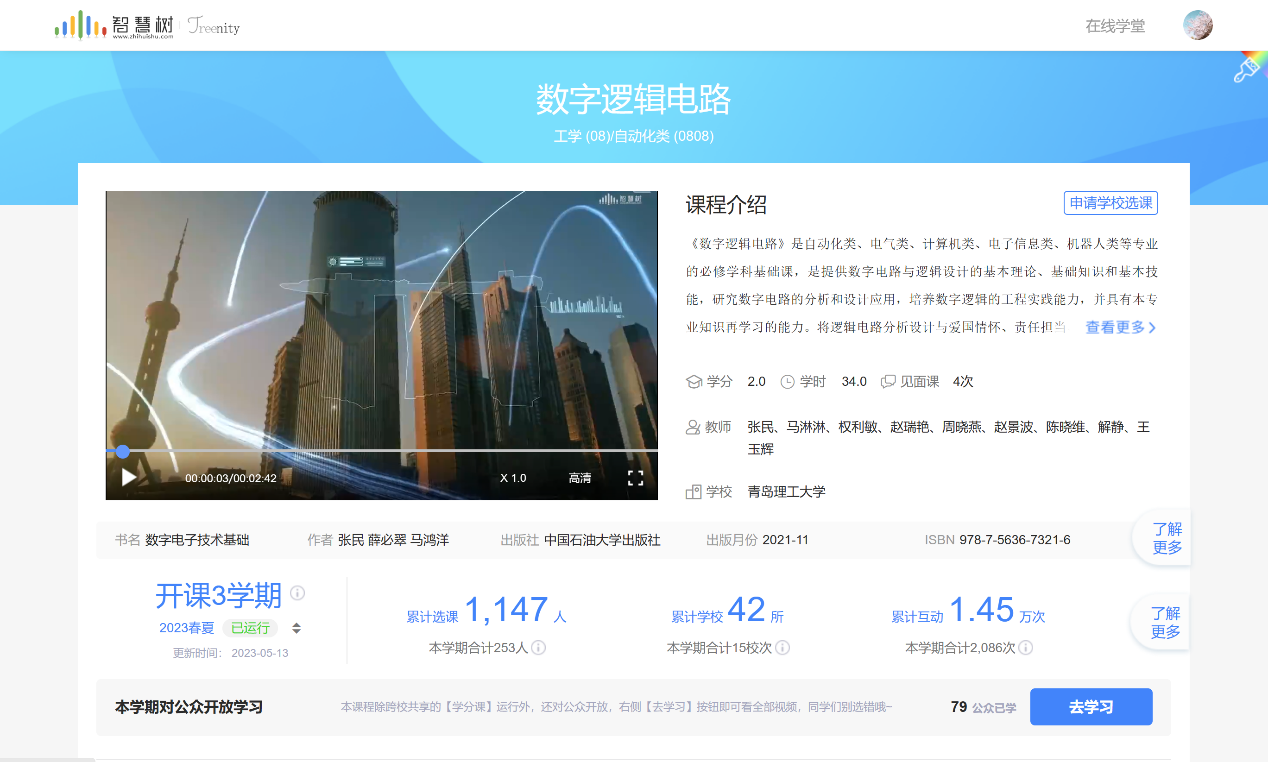
Task: Click info icon next to 本学期合计15校次
Action: tap(783, 648)
